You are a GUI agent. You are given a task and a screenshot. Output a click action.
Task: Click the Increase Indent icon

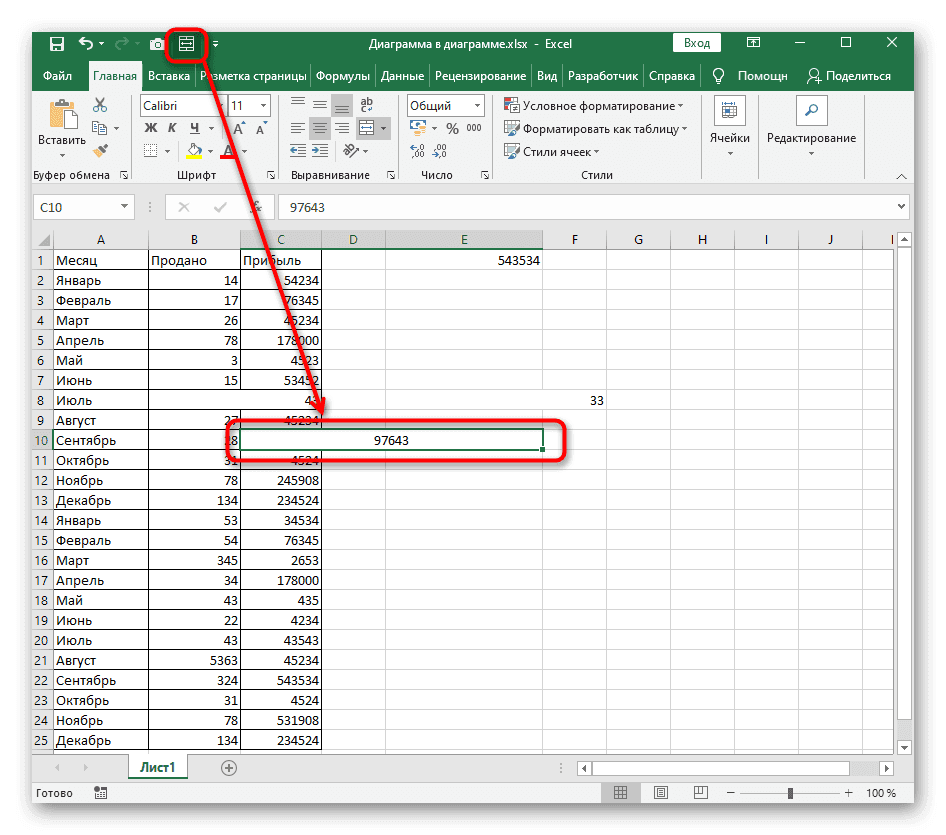(320, 151)
